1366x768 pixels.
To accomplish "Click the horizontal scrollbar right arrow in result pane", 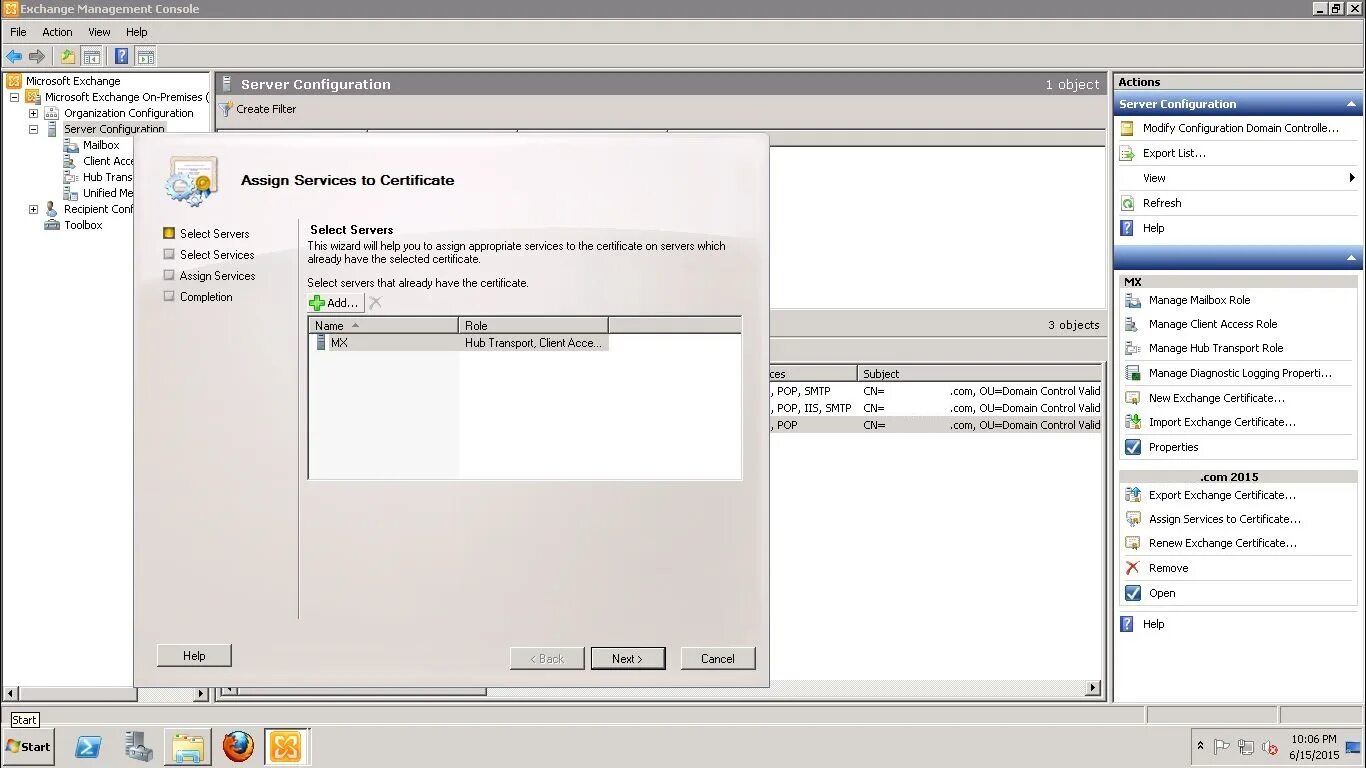I will pos(1093,688).
